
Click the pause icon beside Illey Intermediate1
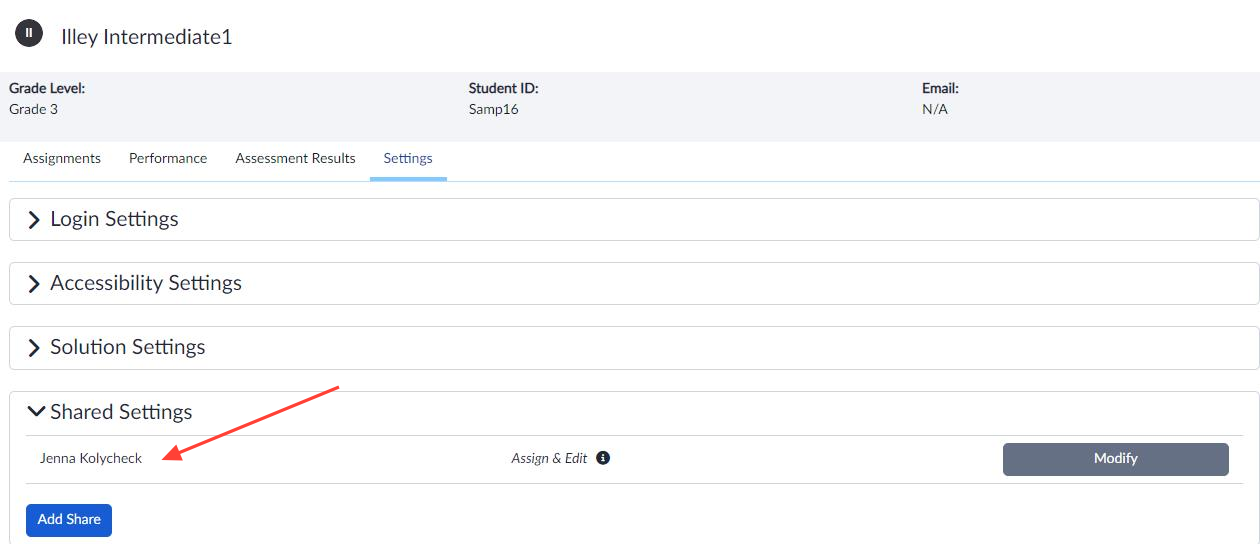[29, 33]
